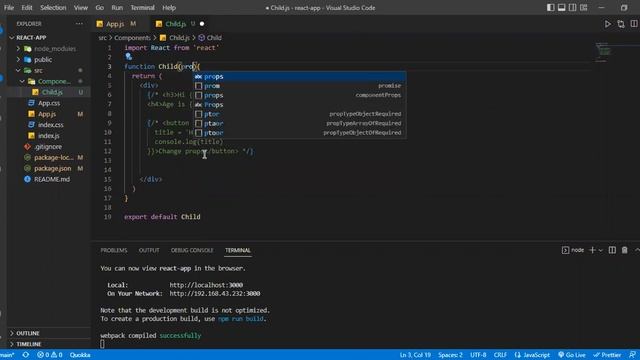This screenshot has height=360, width=640.
Task: Split the terminal panel
Action: (612, 250)
